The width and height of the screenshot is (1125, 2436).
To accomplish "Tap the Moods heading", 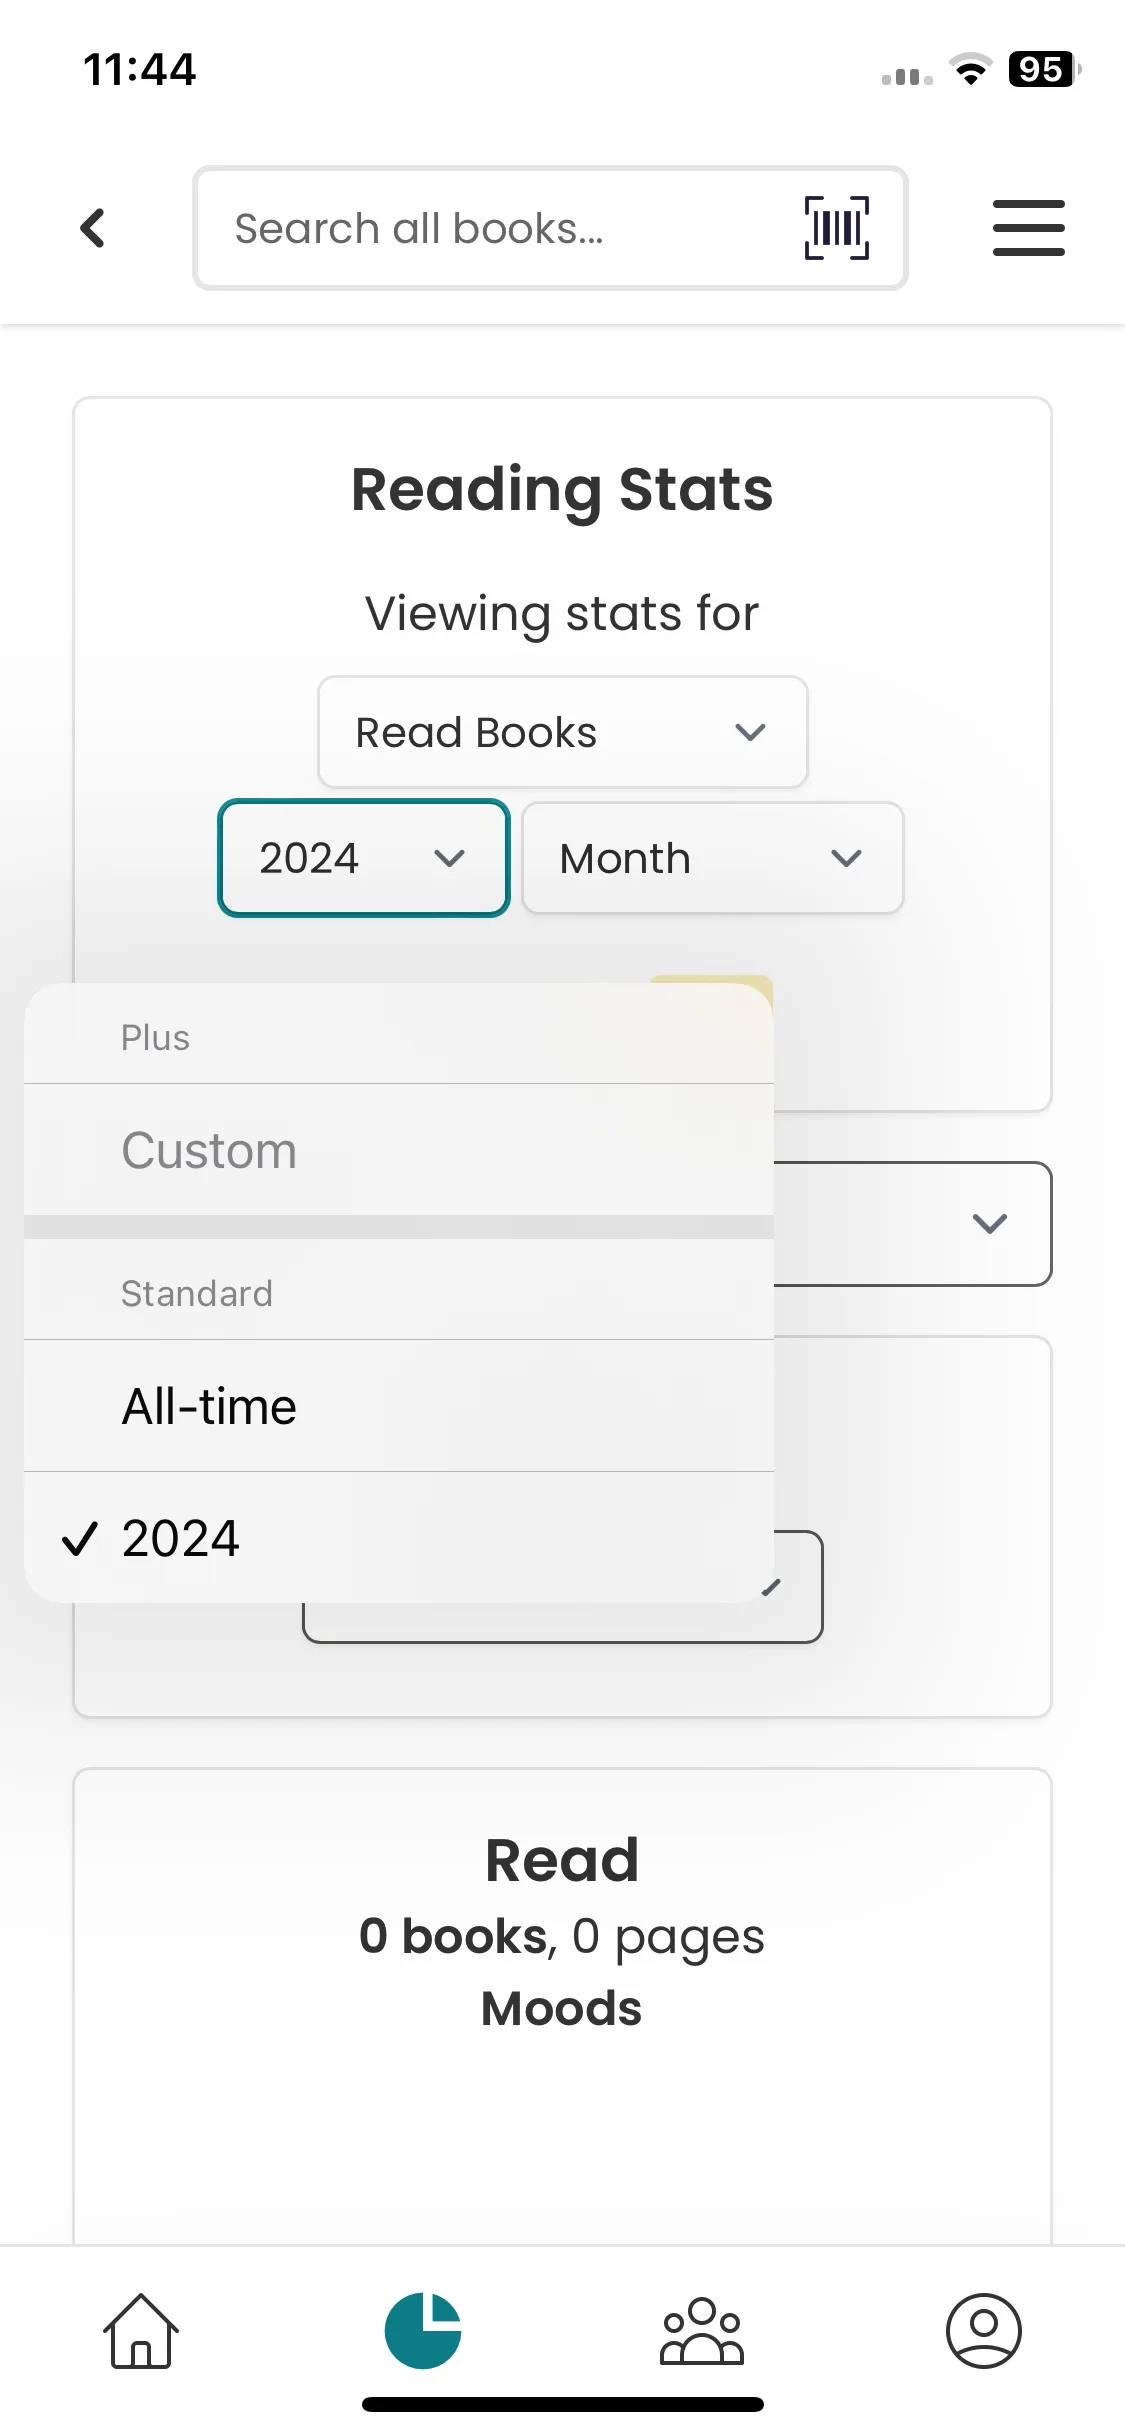I will (x=561, y=2008).
